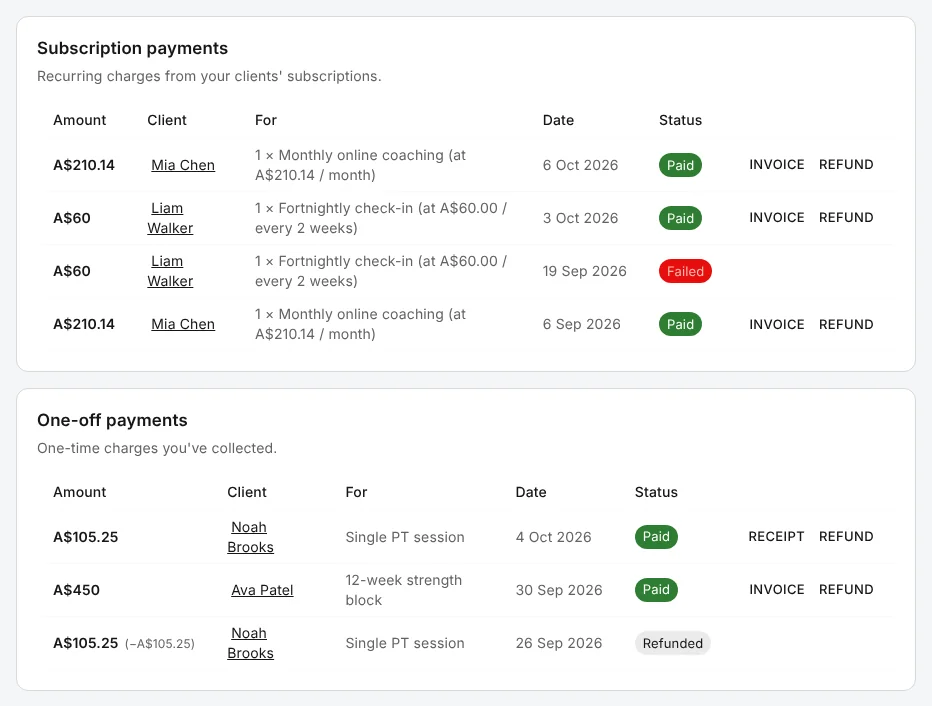Click 'One-time charges you've collected.' text
The image size is (932, 706).
pyautogui.click(x=157, y=448)
